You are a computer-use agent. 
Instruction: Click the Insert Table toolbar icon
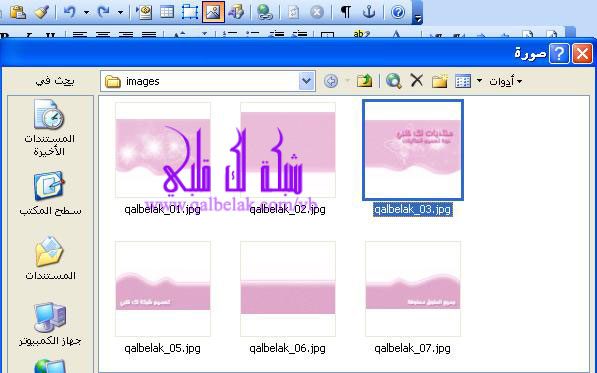click(167, 12)
